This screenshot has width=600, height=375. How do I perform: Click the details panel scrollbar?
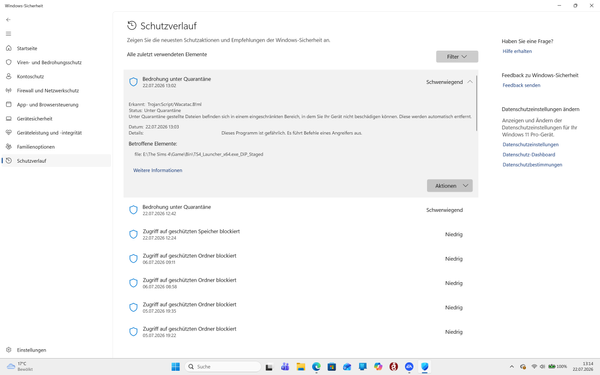[476, 103]
